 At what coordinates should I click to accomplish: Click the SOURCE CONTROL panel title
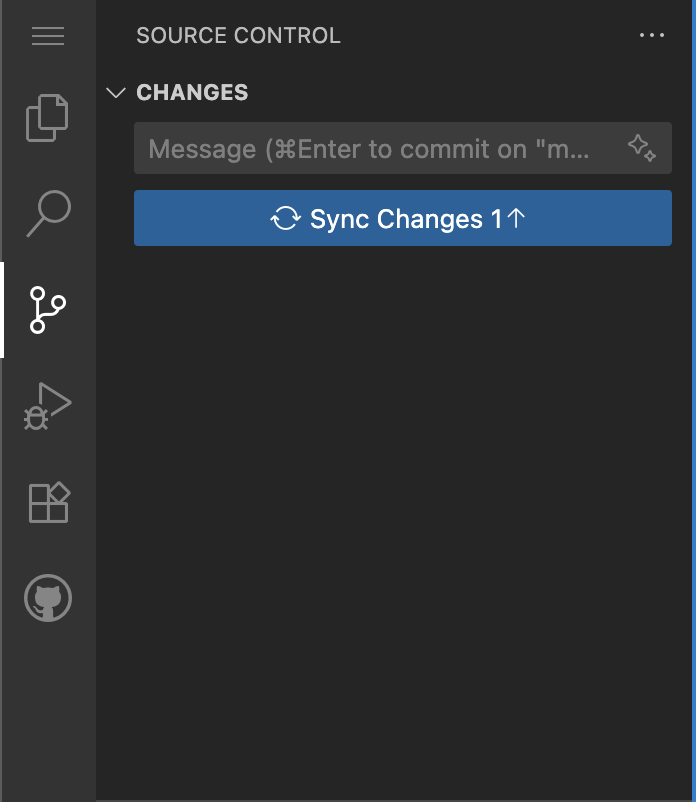pyautogui.click(x=238, y=36)
